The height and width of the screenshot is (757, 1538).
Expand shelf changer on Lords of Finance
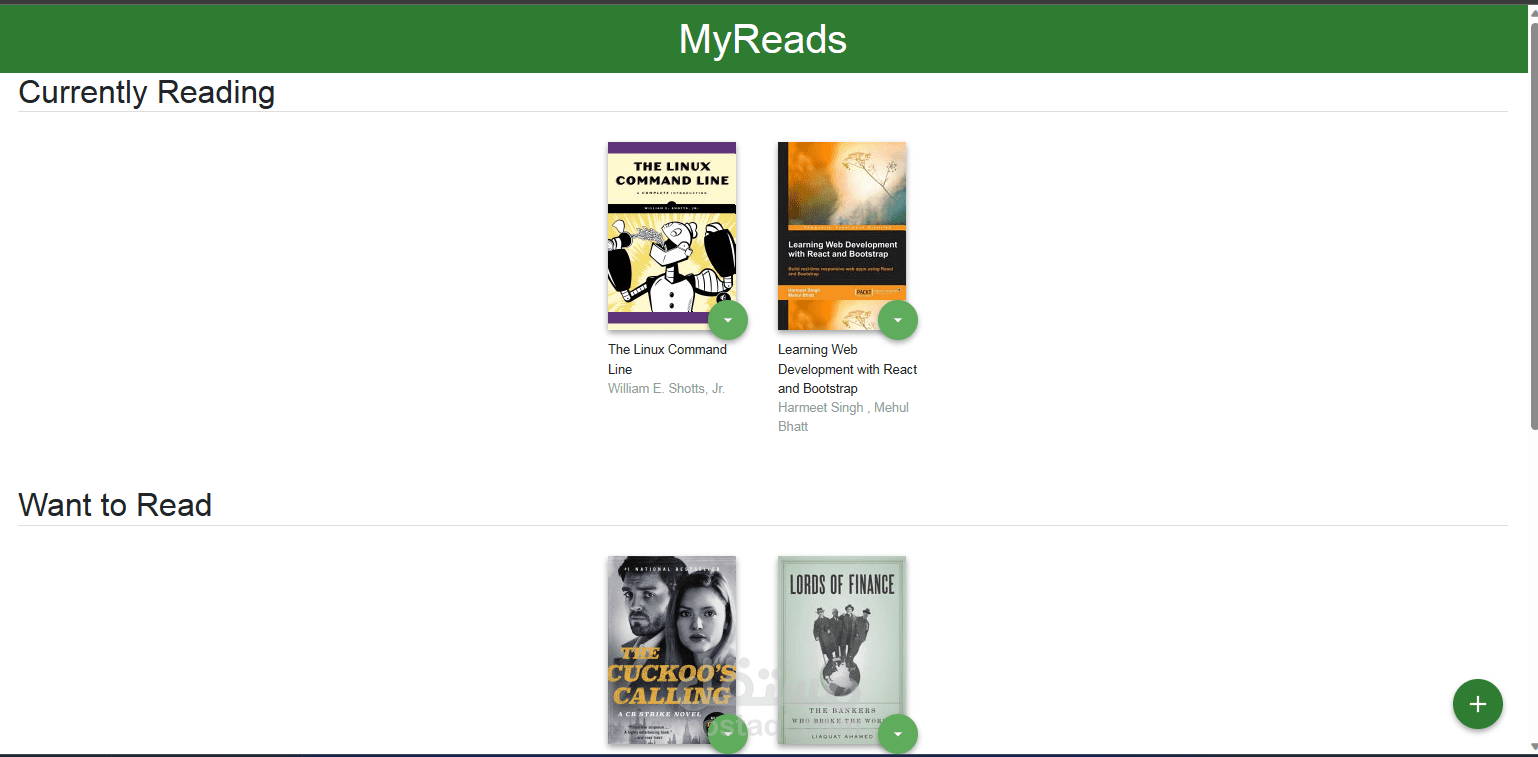click(898, 734)
